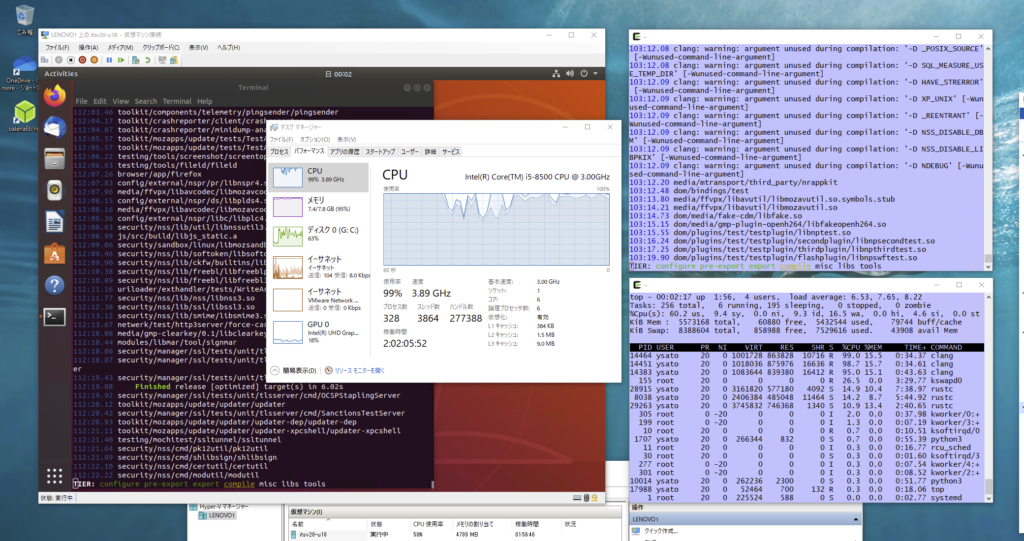Open the Recycle Bin desktop icon

click(24, 17)
